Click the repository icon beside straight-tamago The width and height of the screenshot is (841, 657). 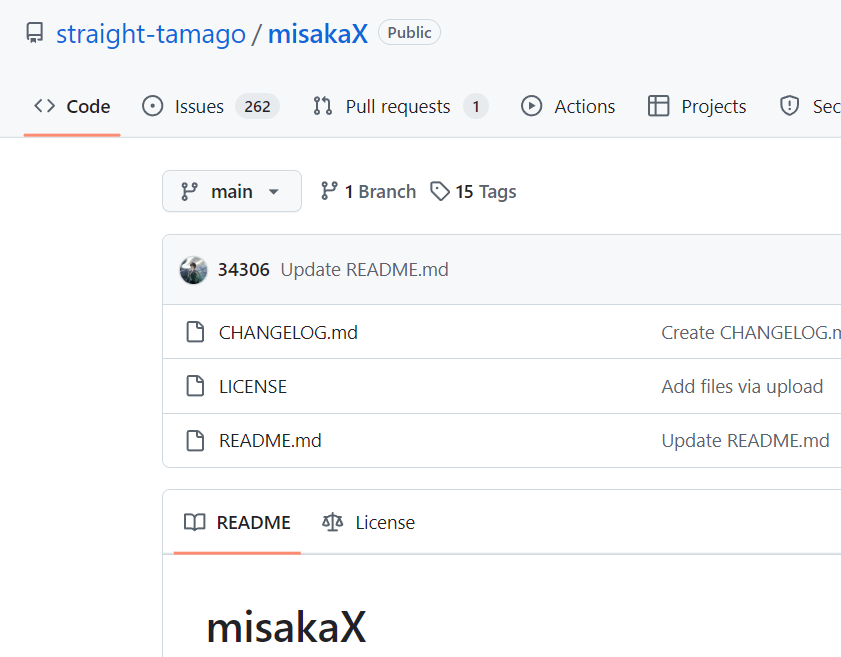click(x=35, y=33)
